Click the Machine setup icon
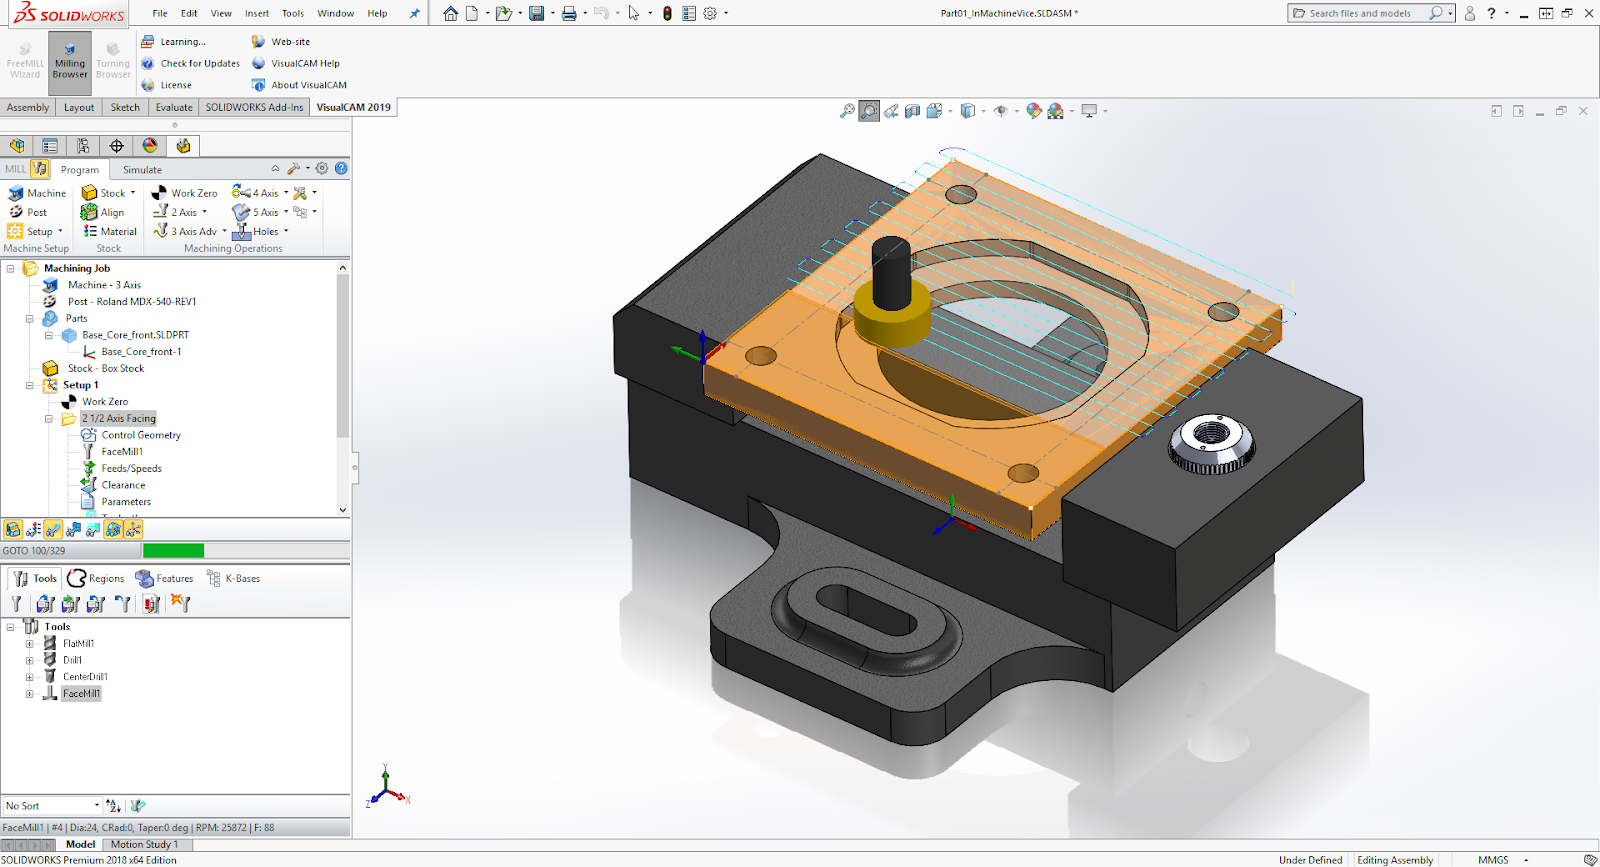Image resolution: width=1600 pixels, height=867 pixels. tap(37, 193)
